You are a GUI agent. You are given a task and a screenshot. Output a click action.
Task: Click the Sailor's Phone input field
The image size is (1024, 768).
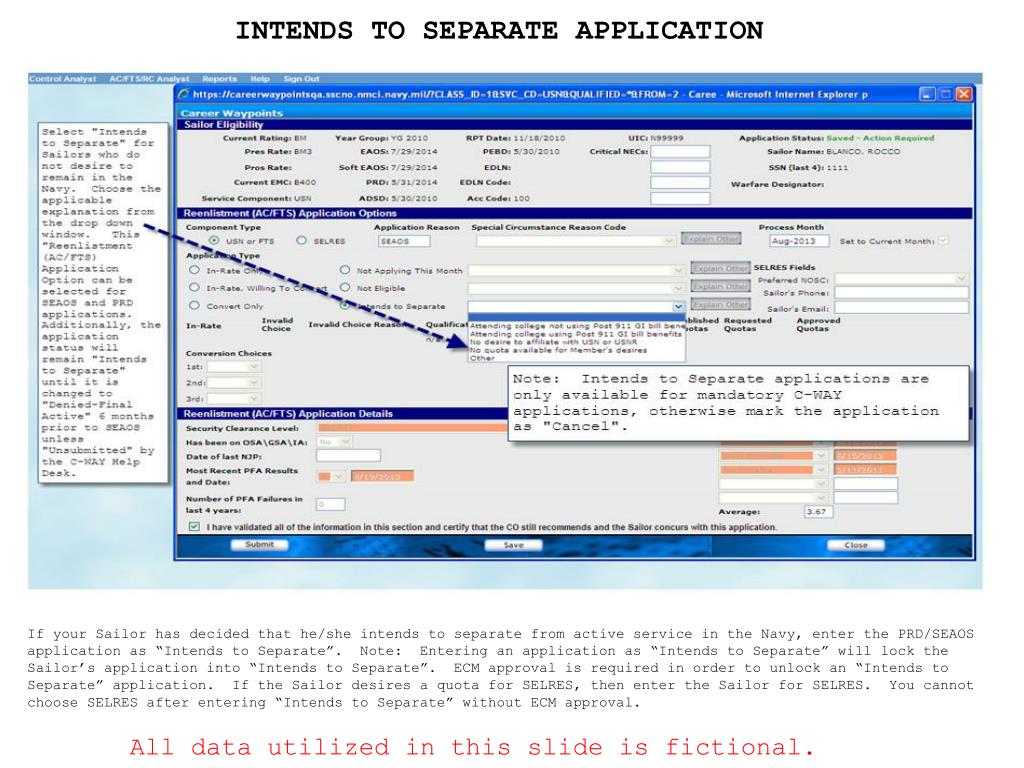coord(902,293)
